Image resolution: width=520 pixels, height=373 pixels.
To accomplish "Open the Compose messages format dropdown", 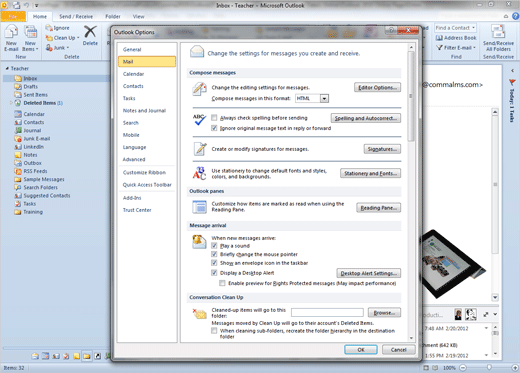I will (324, 98).
